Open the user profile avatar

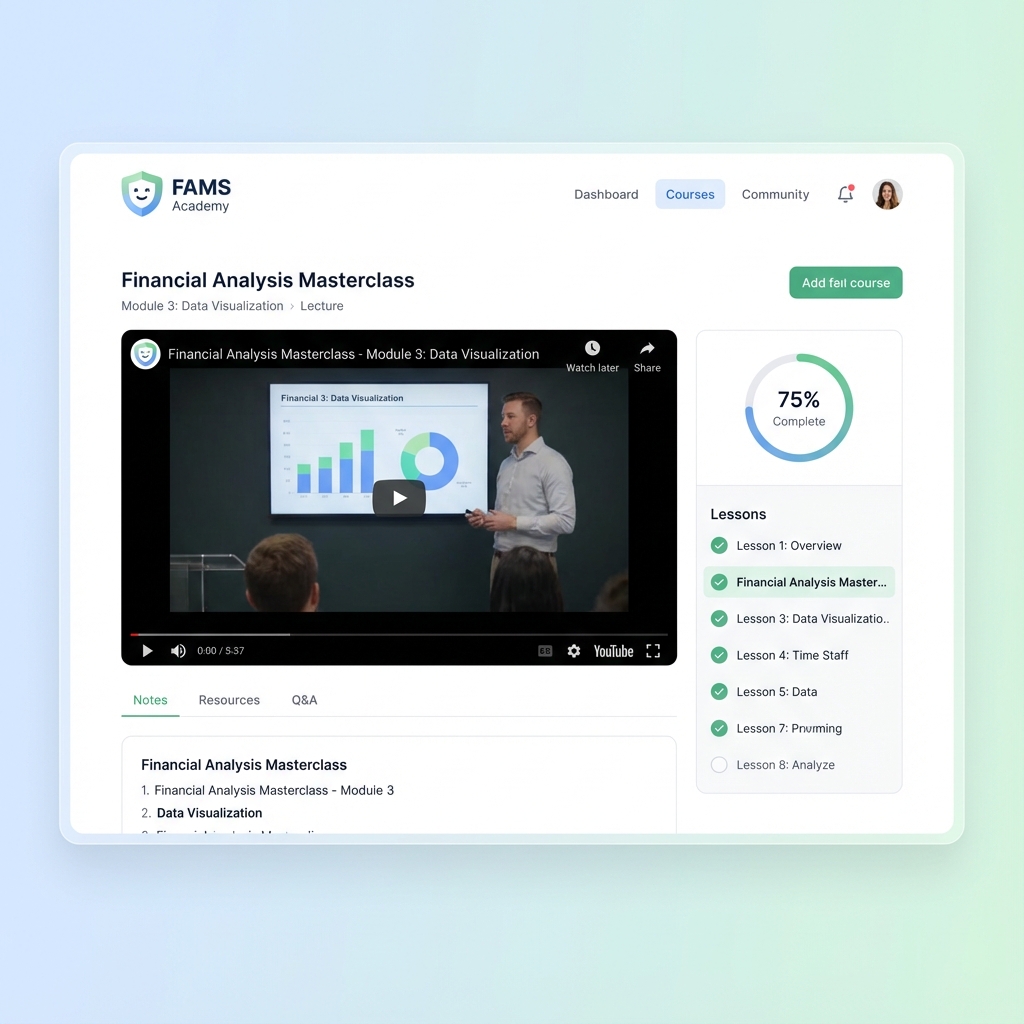tap(887, 194)
